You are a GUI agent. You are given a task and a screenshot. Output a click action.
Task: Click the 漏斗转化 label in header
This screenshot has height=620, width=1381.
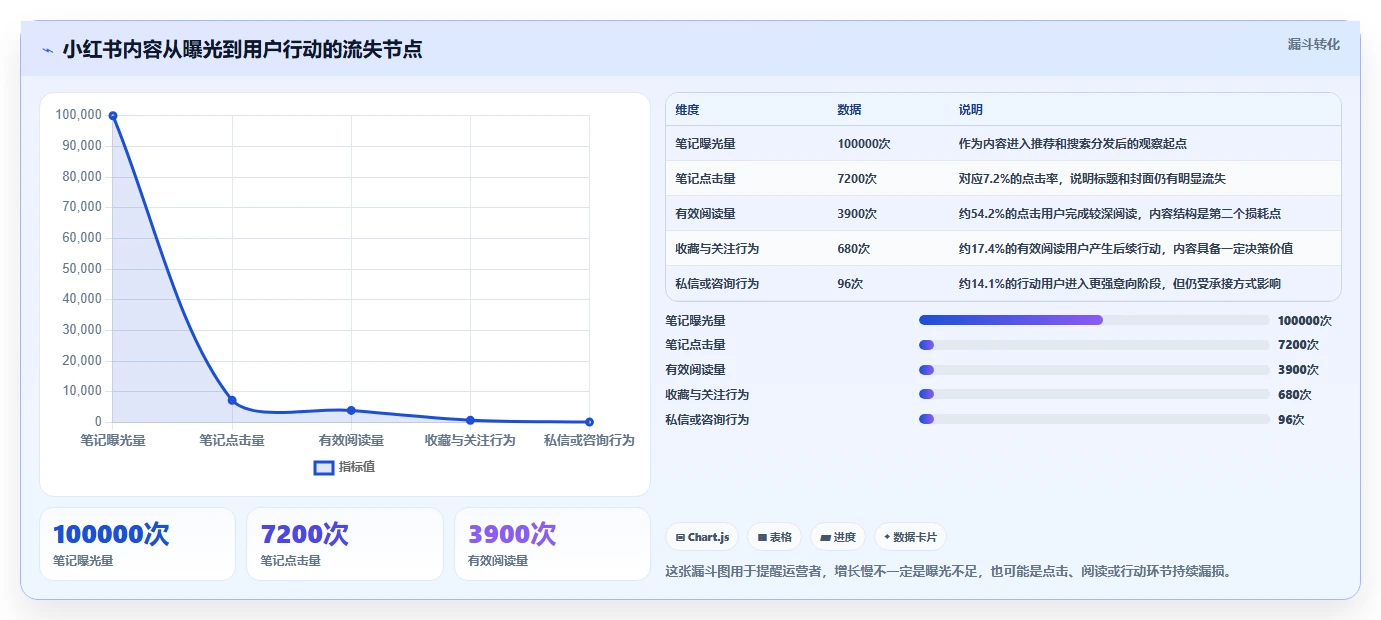click(x=1313, y=44)
